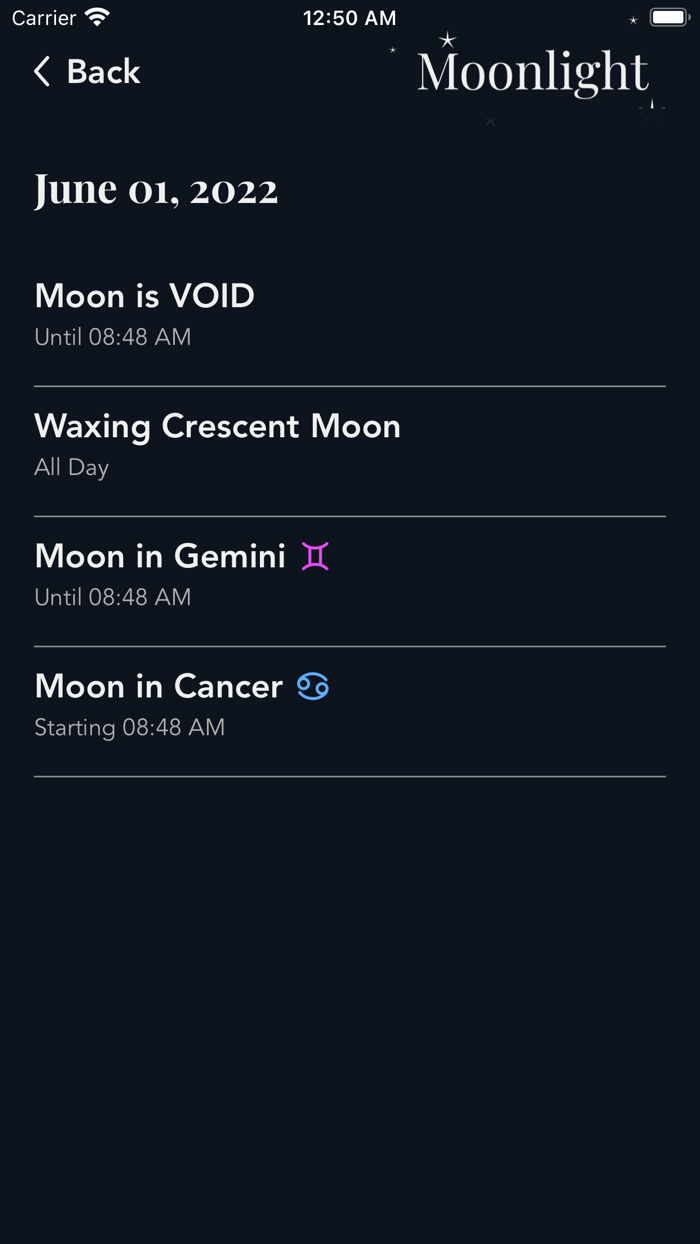Viewport: 700px width, 1244px height.
Task: Tap the Carrier label in status bar
Action: pyautogui.click(x=44, y=18)
